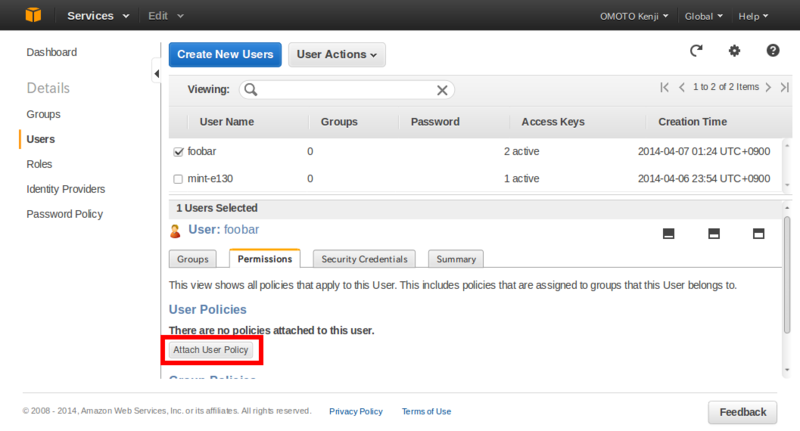Sort by the Groups column header

(339, 122)
